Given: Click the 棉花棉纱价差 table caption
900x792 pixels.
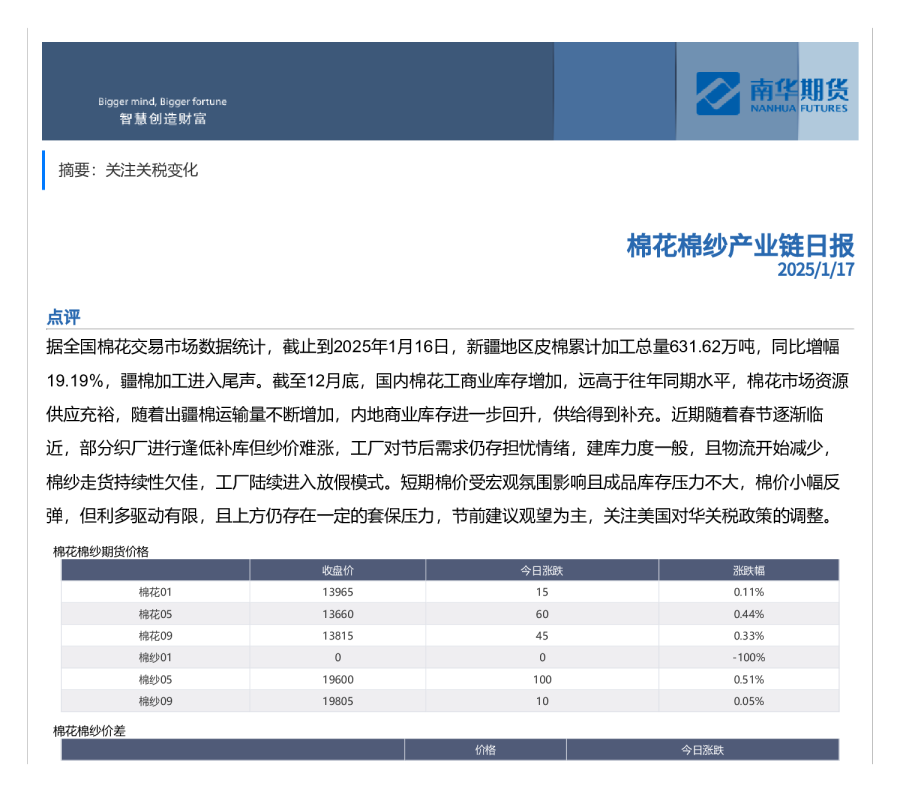Looking at the screenshot, I should point(89,731).
